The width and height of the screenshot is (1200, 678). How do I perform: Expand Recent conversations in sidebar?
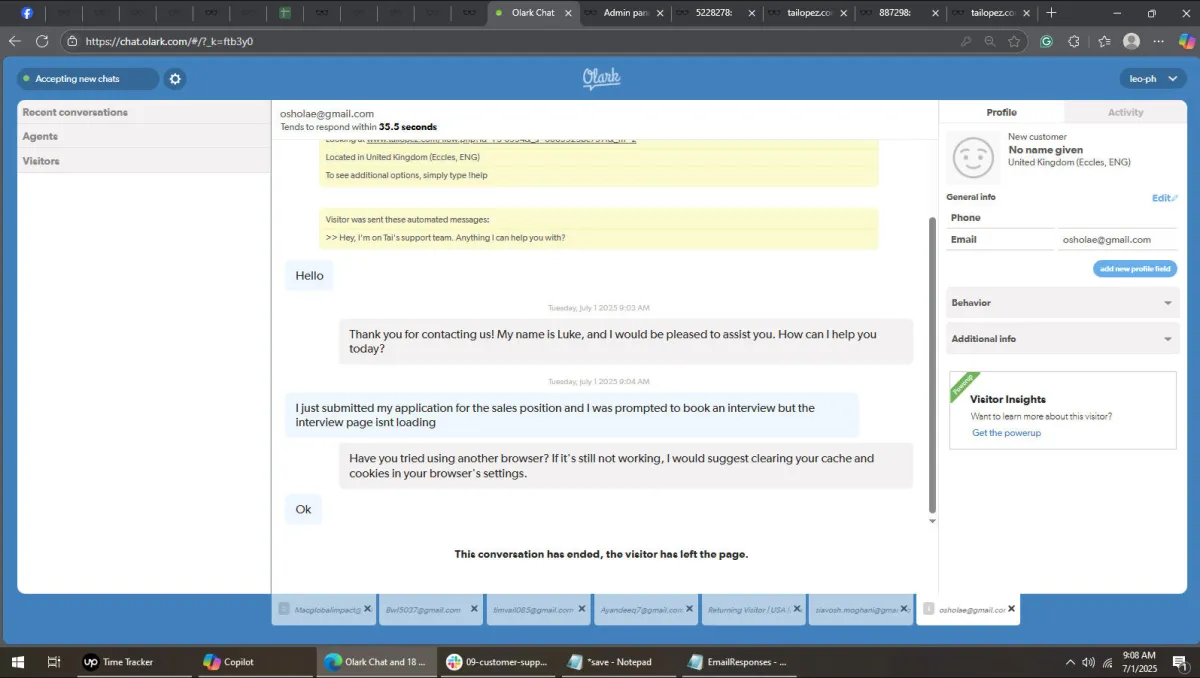[x=144, y=112]
